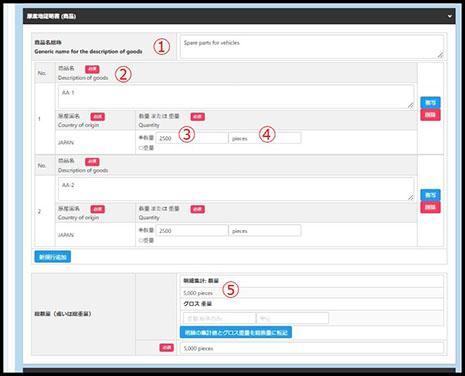
Task: Click the gross weight value input field
Action: pyautogui.click(x=219, y=318)
